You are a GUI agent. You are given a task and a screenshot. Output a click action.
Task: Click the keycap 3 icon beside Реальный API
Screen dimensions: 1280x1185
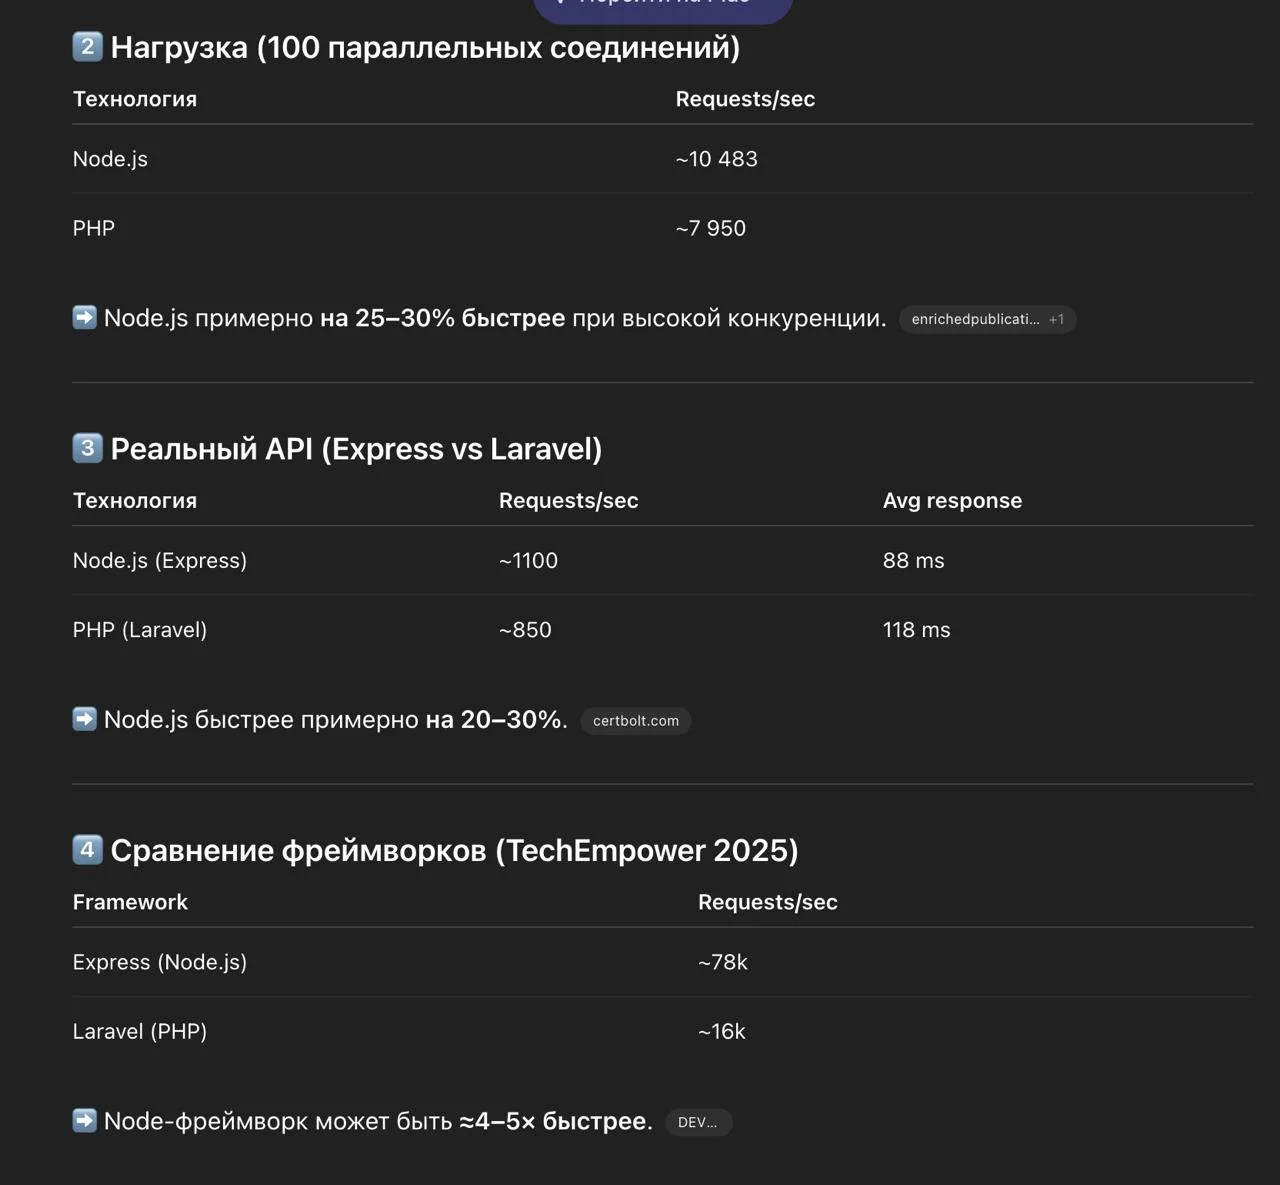(x=87, y=448)
